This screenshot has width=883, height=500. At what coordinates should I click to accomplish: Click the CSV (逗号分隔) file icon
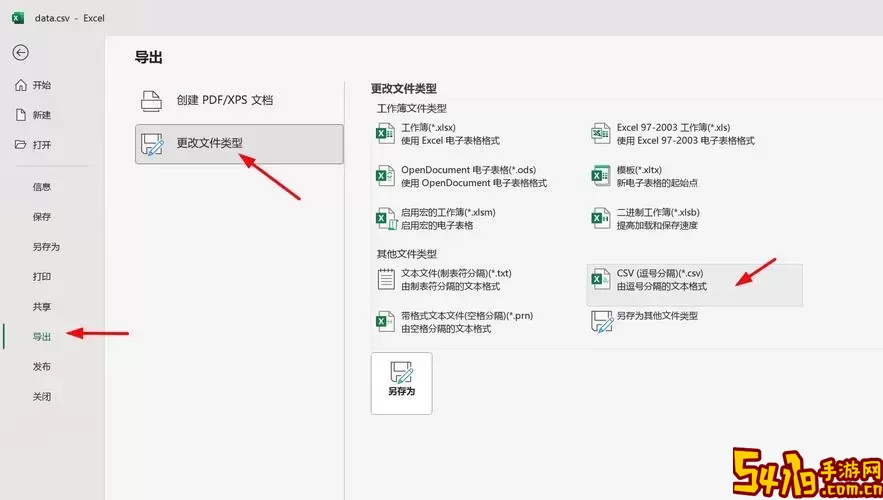pyautogui.click(x=601, y=279)
